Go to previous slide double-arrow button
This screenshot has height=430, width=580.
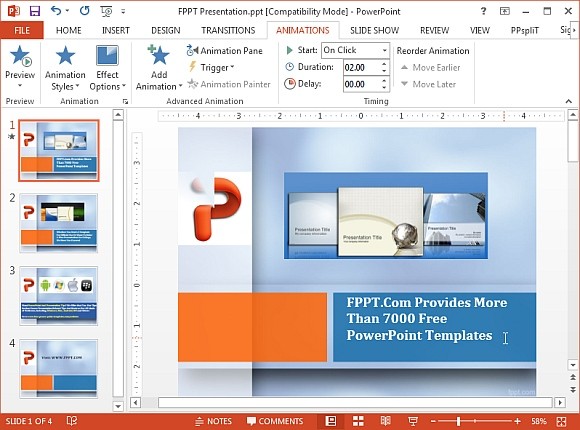click(573, 377)
